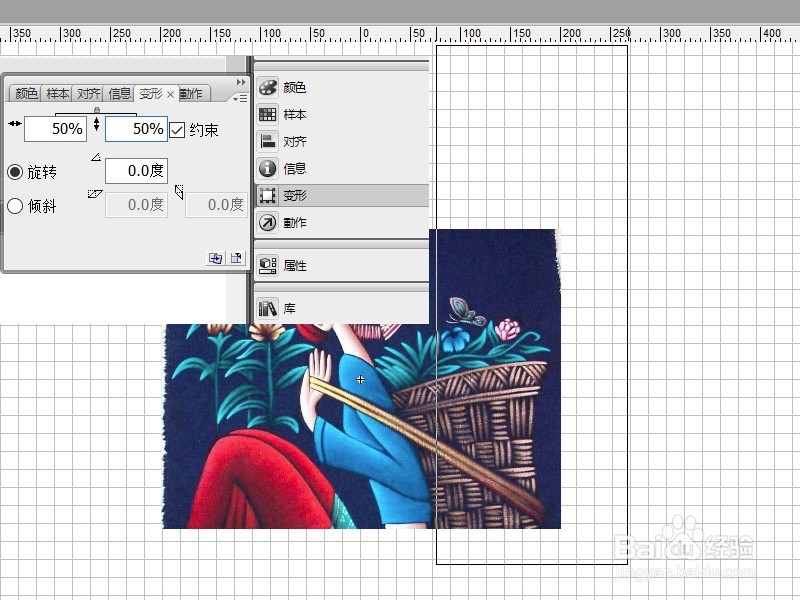
Task: Switch to the 信息 tab
Action: click(x=119, y=93)
